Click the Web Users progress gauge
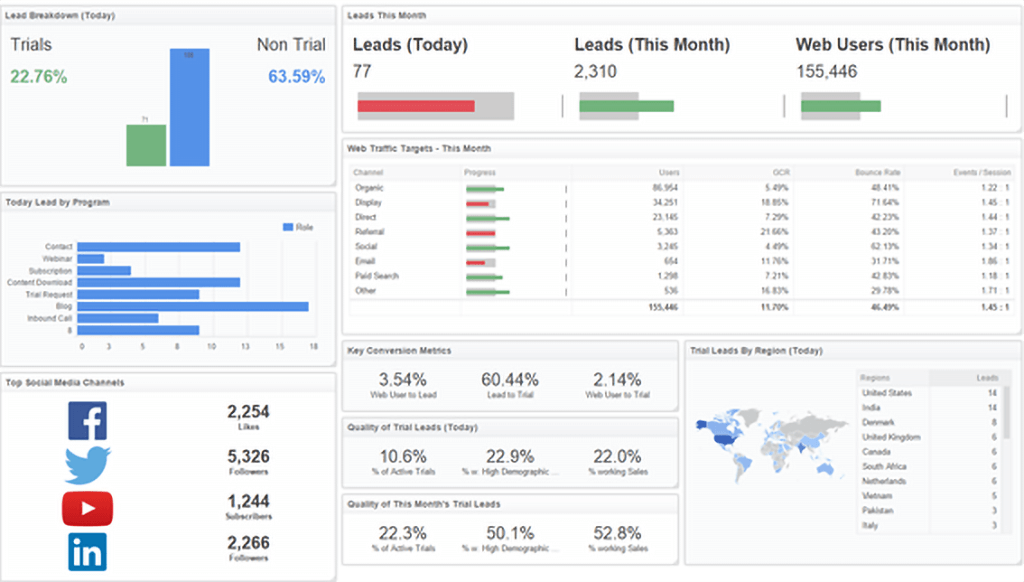Image resolution: width=1024 pixels, height=582 pixels. click(x=841, y=106)
